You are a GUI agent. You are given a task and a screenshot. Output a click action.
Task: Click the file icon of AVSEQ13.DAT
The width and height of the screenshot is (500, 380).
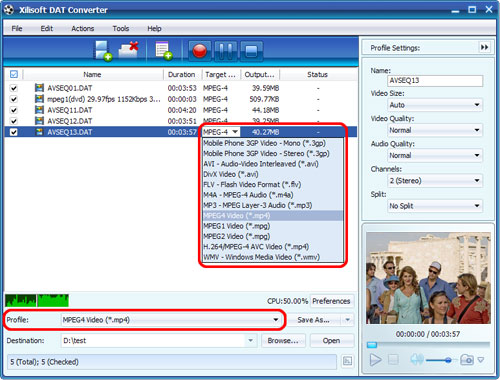pos(39,132)
